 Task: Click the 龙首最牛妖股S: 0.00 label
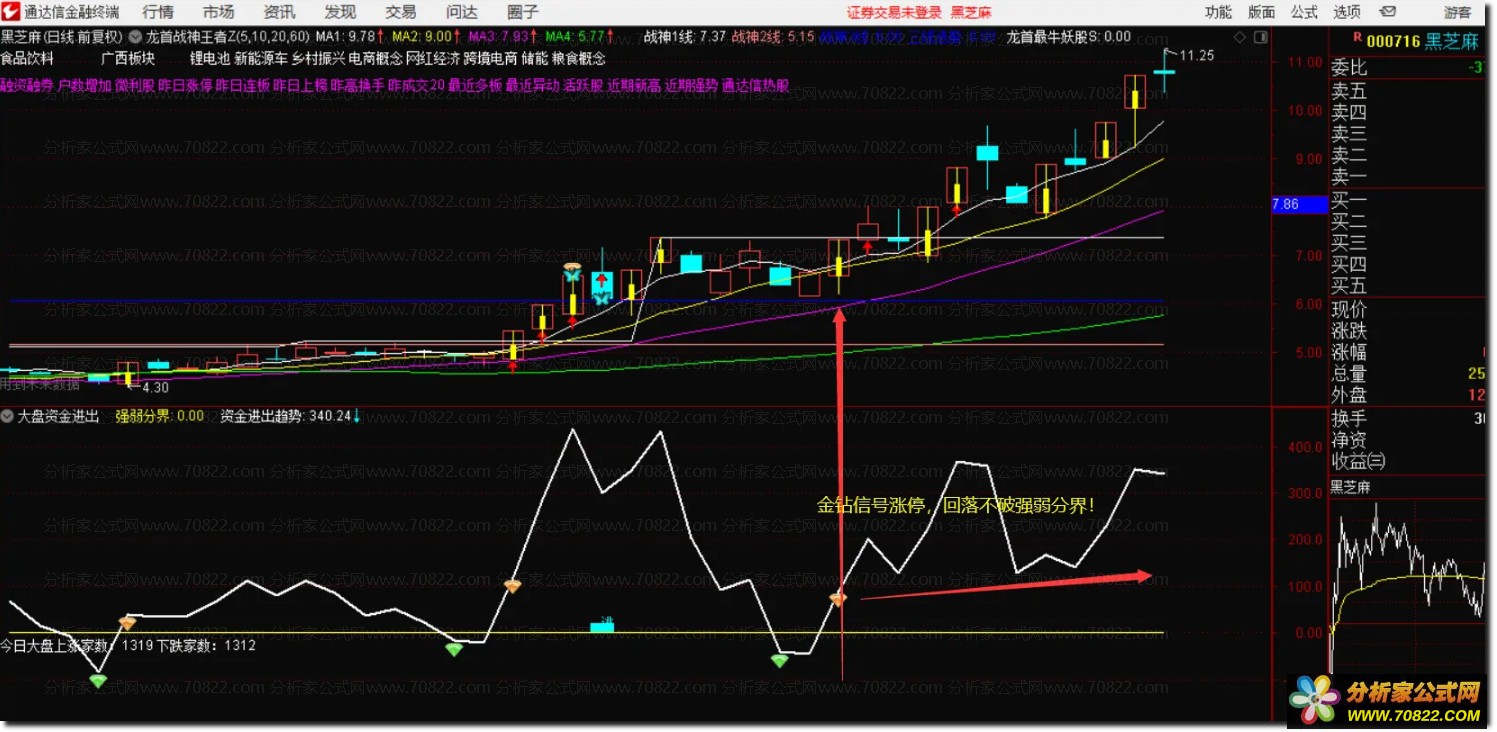pyautogui.click(x=1068, y=37)
